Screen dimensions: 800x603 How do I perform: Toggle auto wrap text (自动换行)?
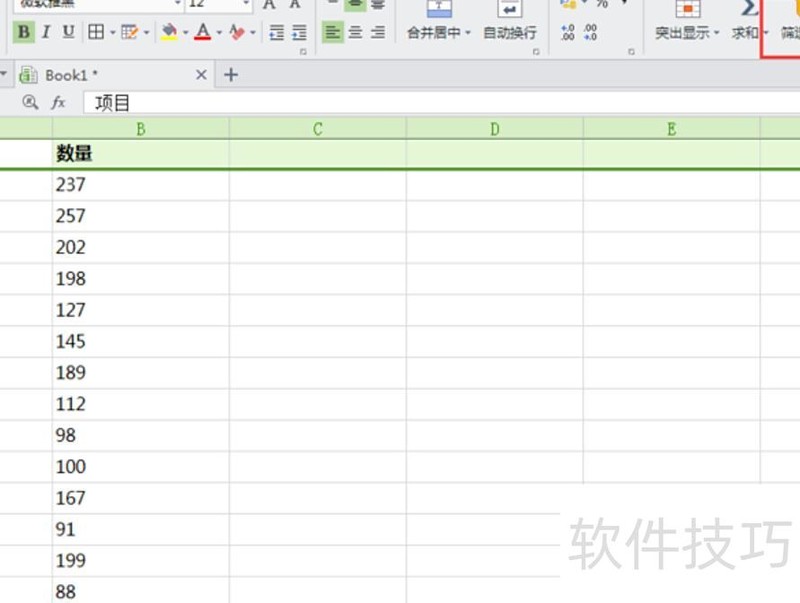[510, 21]
